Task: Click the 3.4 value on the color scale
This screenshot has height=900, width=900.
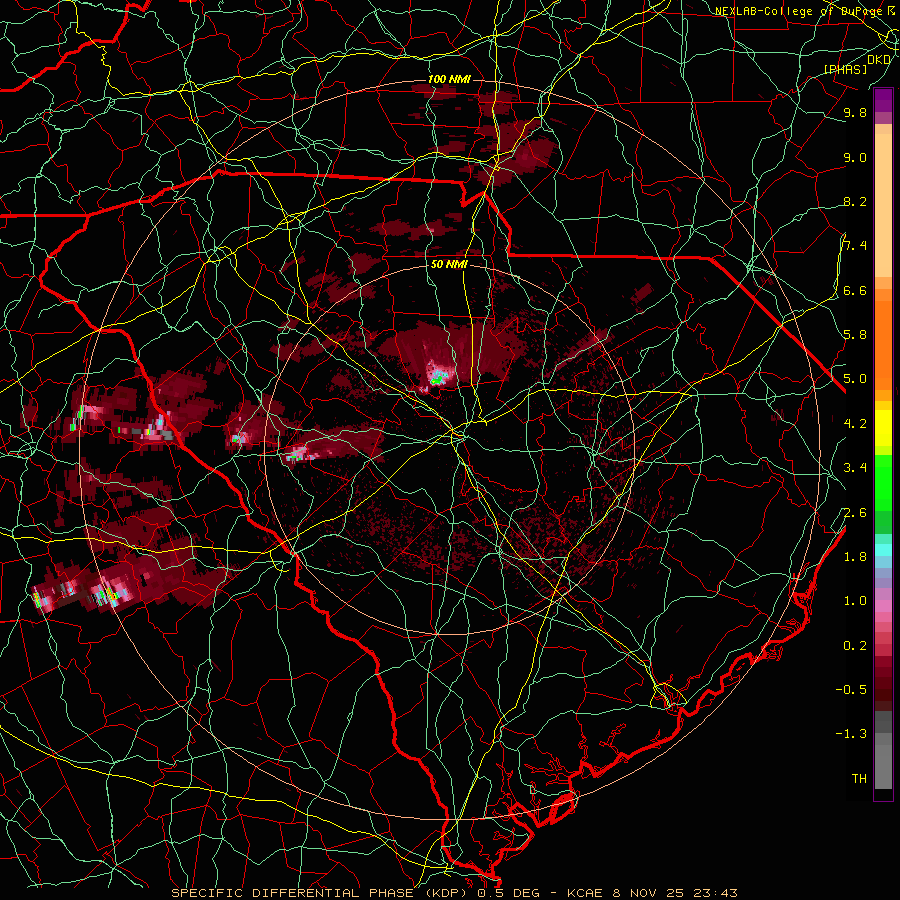Action: pyautogui.click(x=855, y=468)
